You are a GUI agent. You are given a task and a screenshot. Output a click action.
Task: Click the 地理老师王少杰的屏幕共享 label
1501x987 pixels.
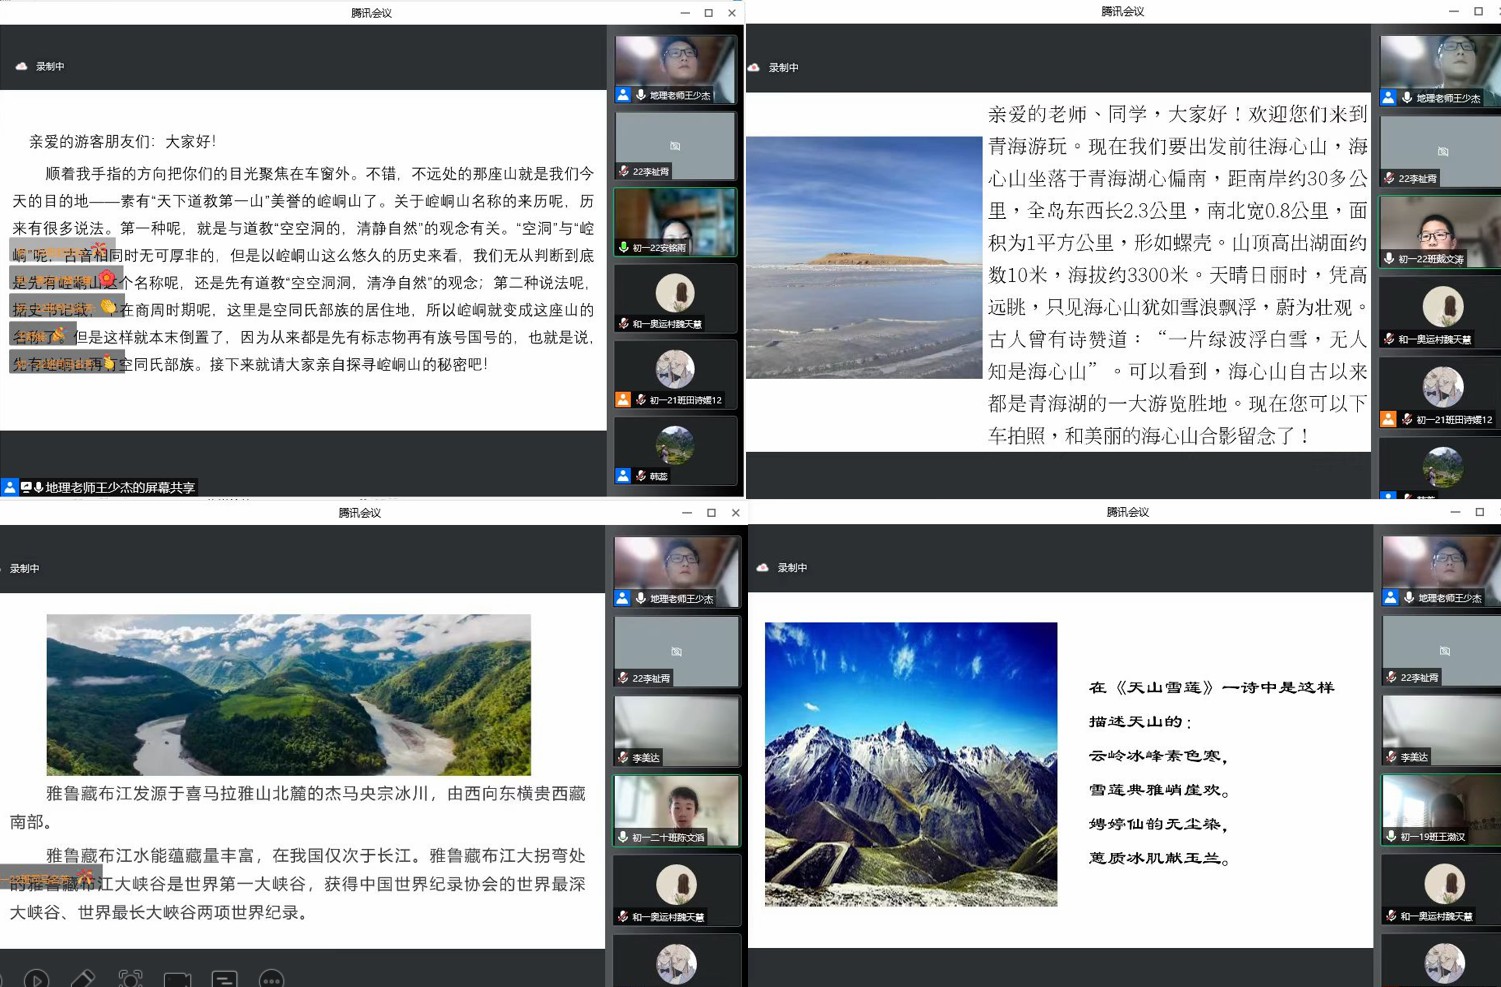[x=119, y=488]
